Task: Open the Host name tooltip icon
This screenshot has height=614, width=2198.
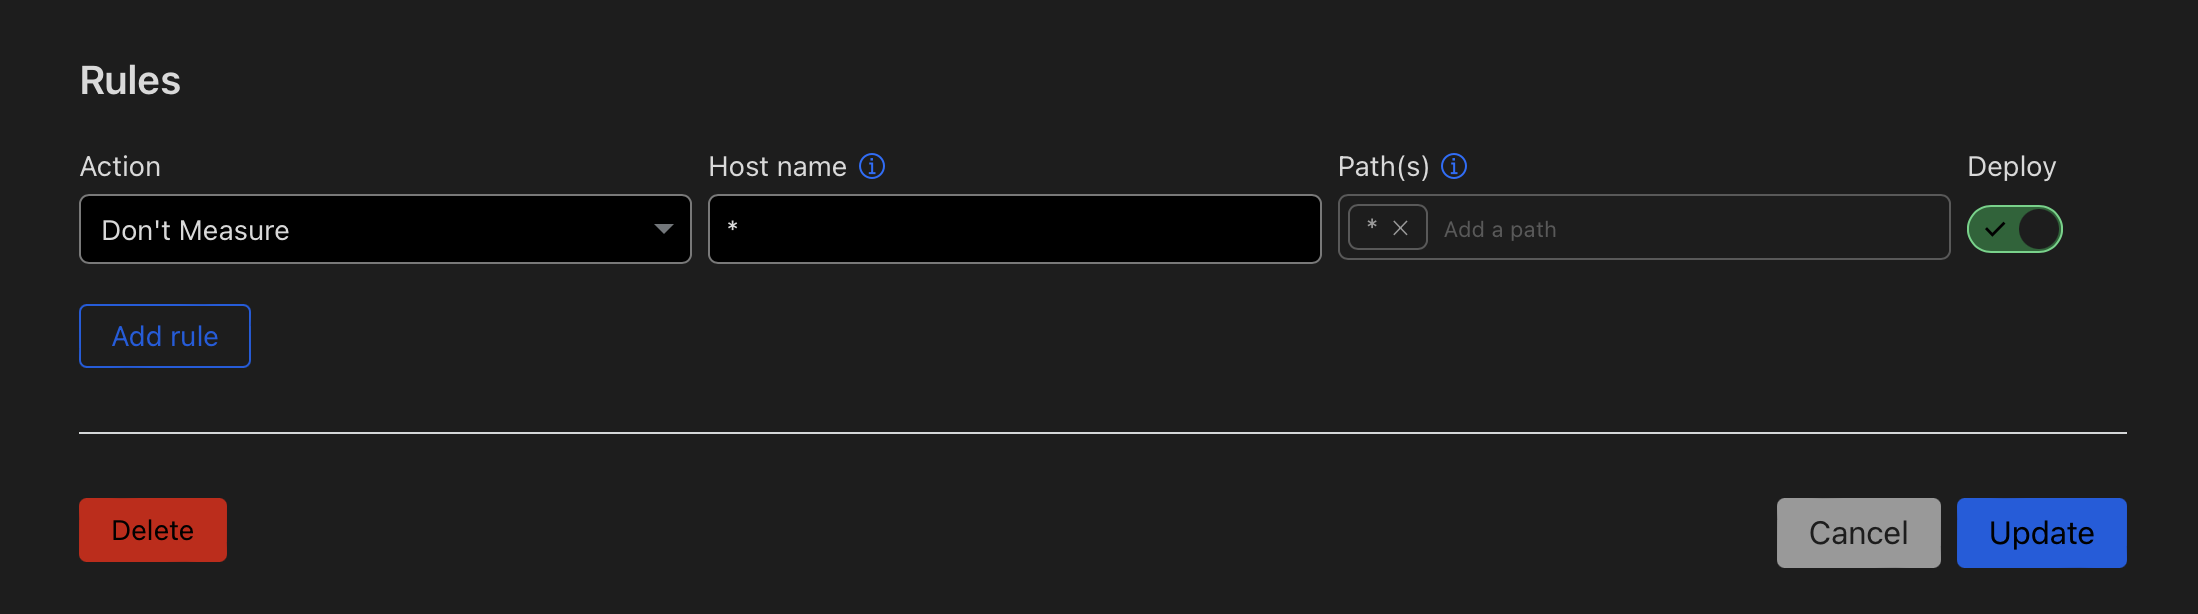Action: coord(871,166)
